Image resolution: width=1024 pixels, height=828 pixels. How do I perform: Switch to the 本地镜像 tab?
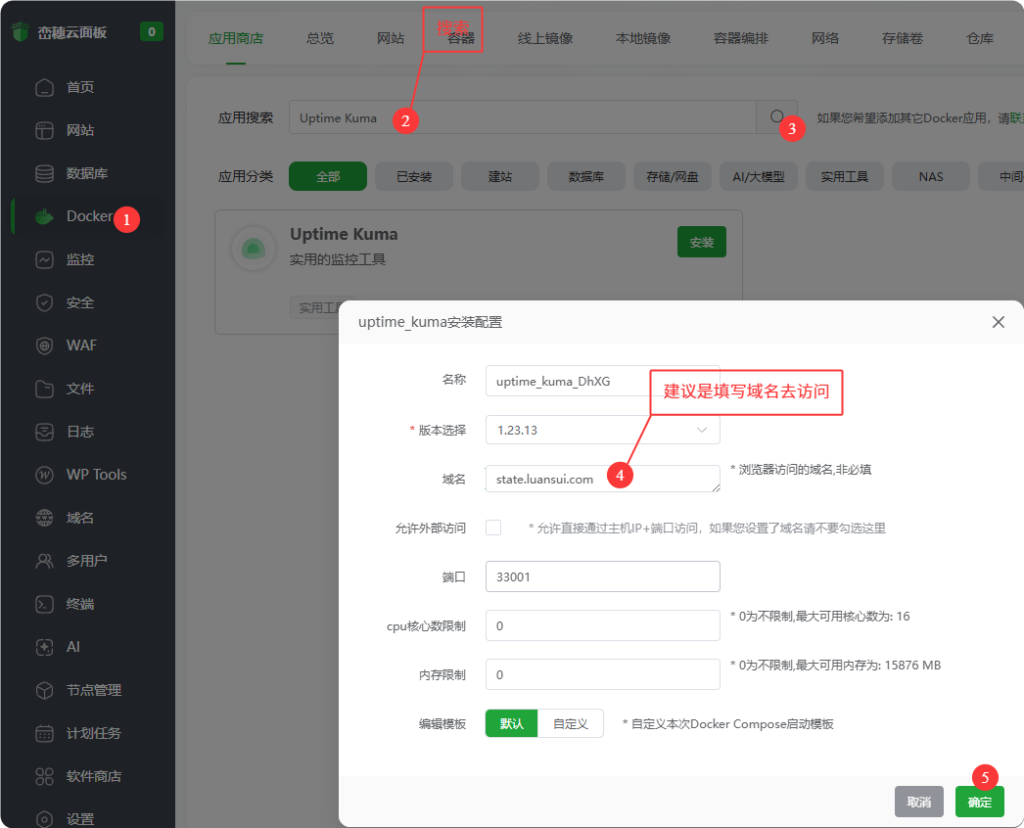point(643,39)
